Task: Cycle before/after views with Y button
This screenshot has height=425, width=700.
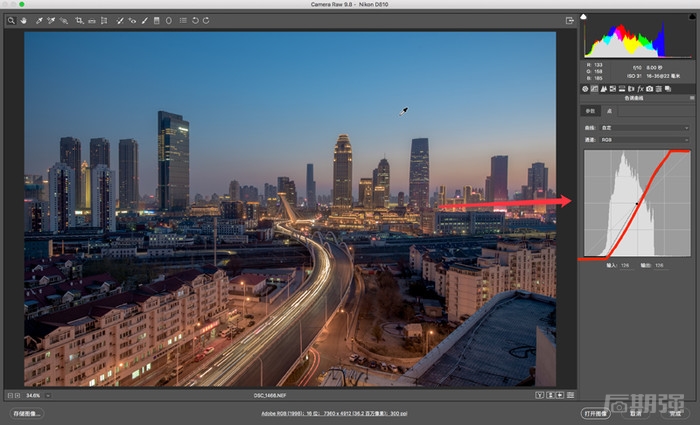Action: tap(539, 395)
